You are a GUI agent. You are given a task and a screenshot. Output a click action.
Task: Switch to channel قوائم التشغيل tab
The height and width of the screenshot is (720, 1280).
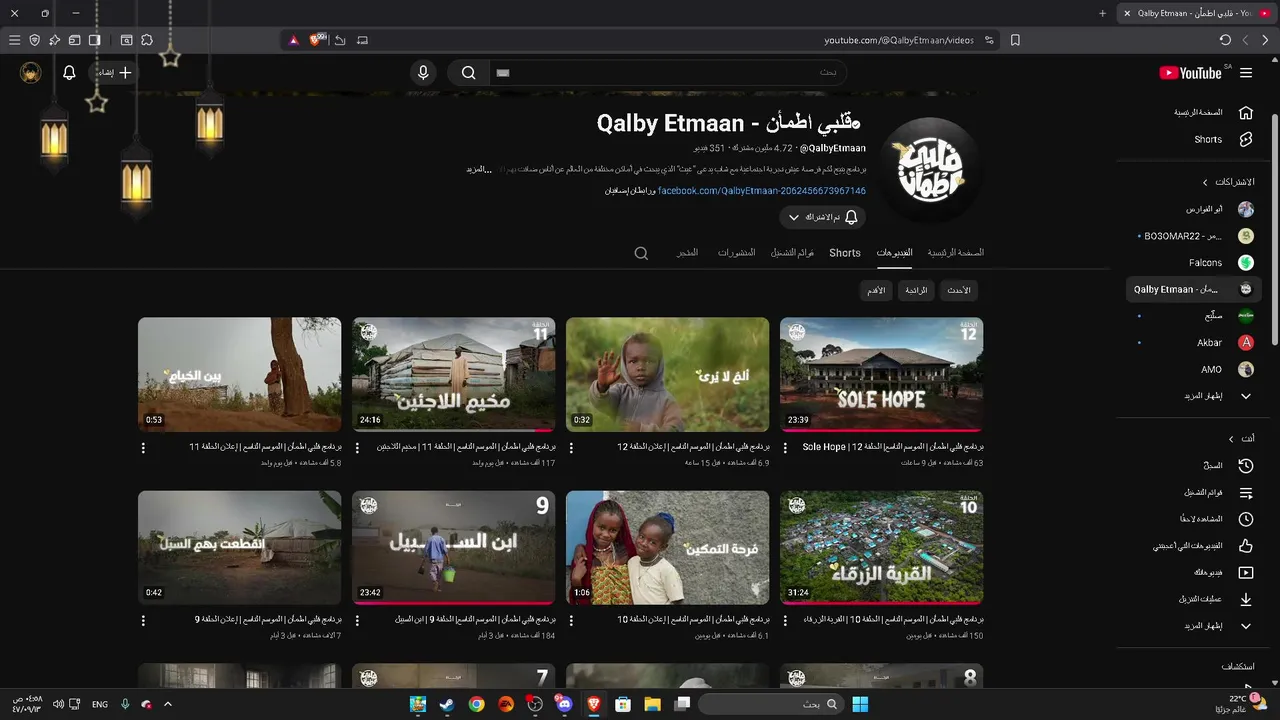click(792, 253)
